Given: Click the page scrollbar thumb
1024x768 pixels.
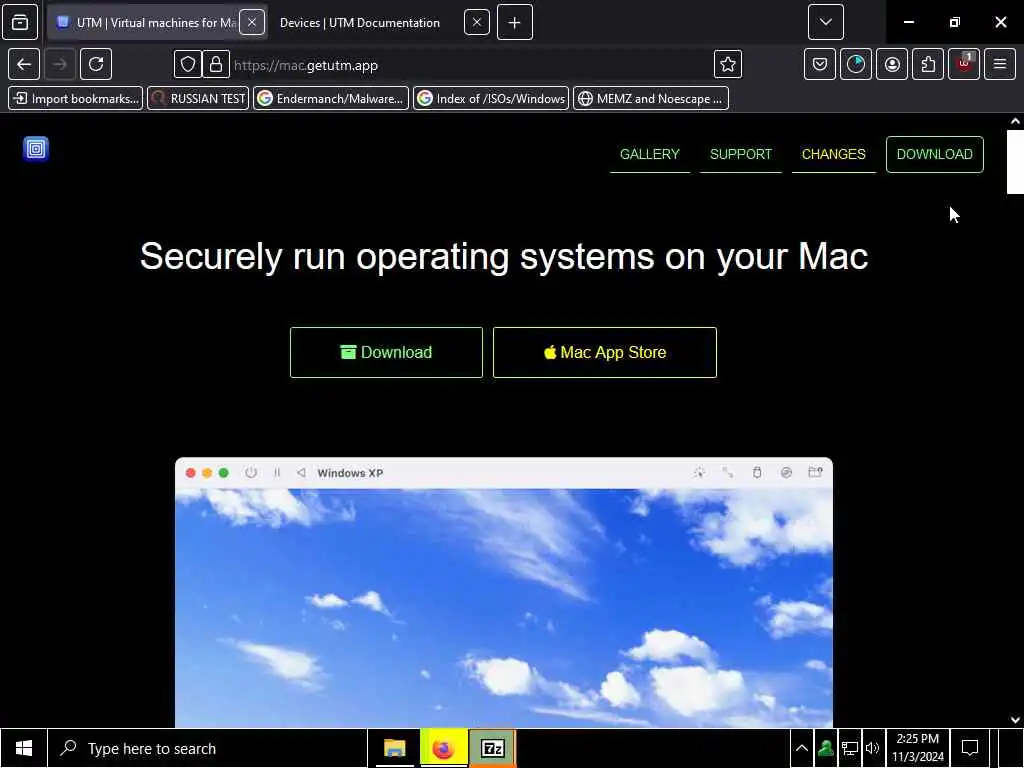Looking at the screenshot, I should click(x=1015, y=162).
